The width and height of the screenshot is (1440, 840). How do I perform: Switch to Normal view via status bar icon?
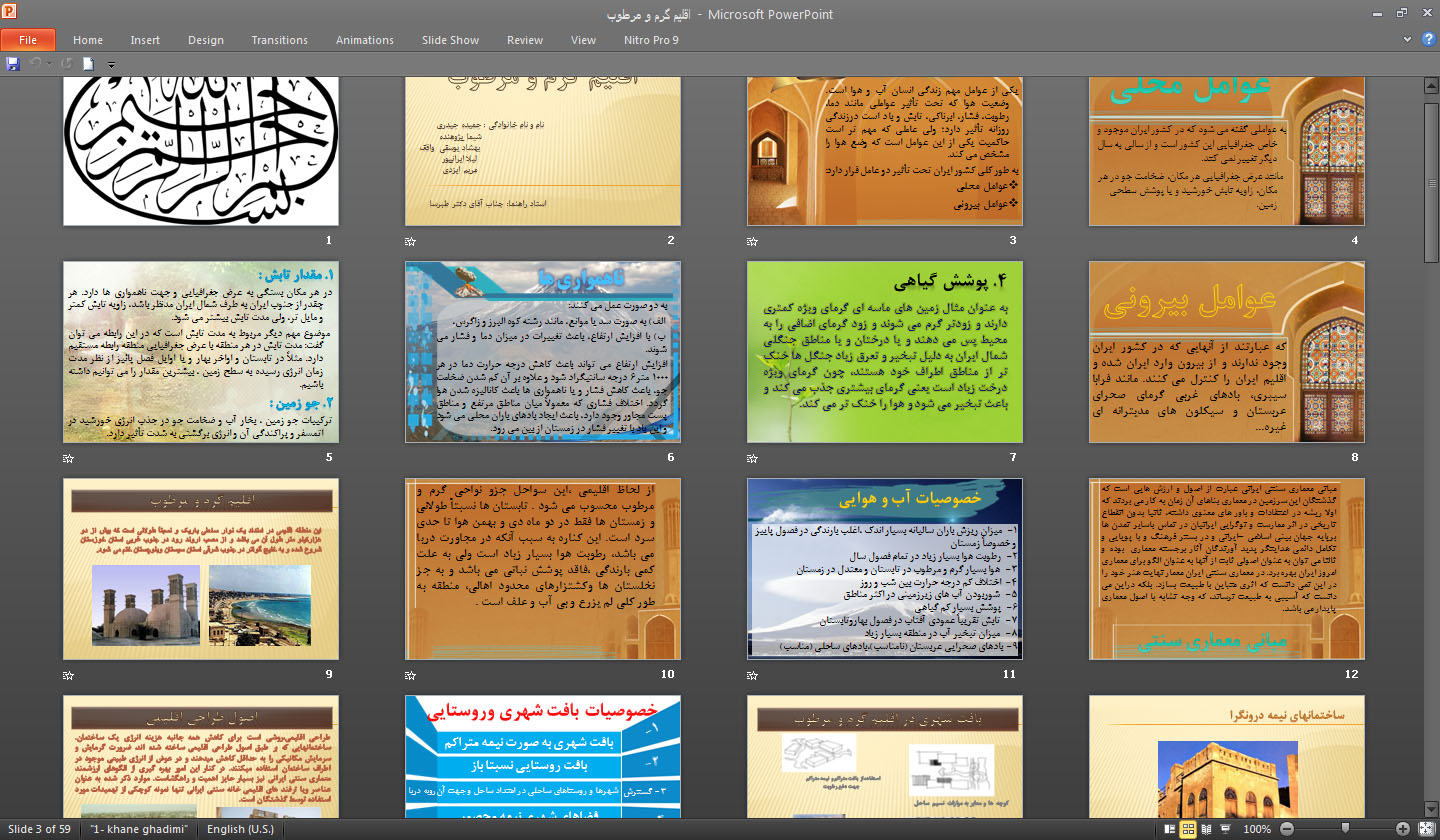click(x=1170, y=829)
